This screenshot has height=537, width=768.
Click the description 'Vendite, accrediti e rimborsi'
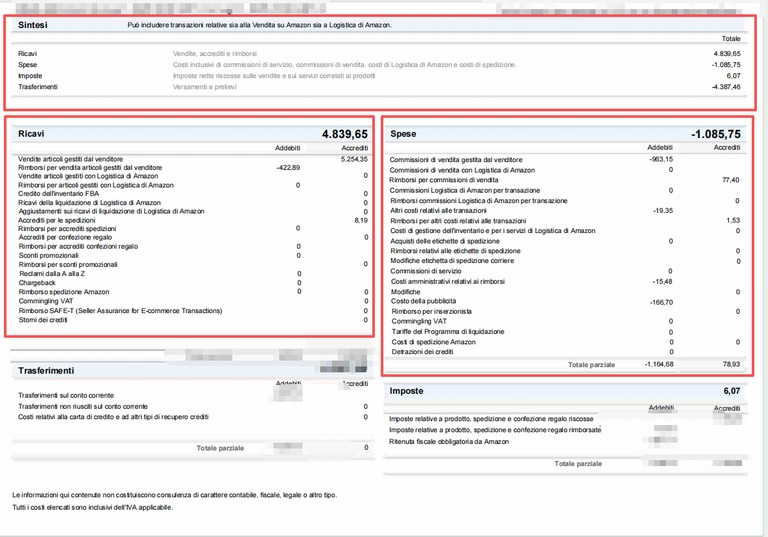tap(215, 54)
